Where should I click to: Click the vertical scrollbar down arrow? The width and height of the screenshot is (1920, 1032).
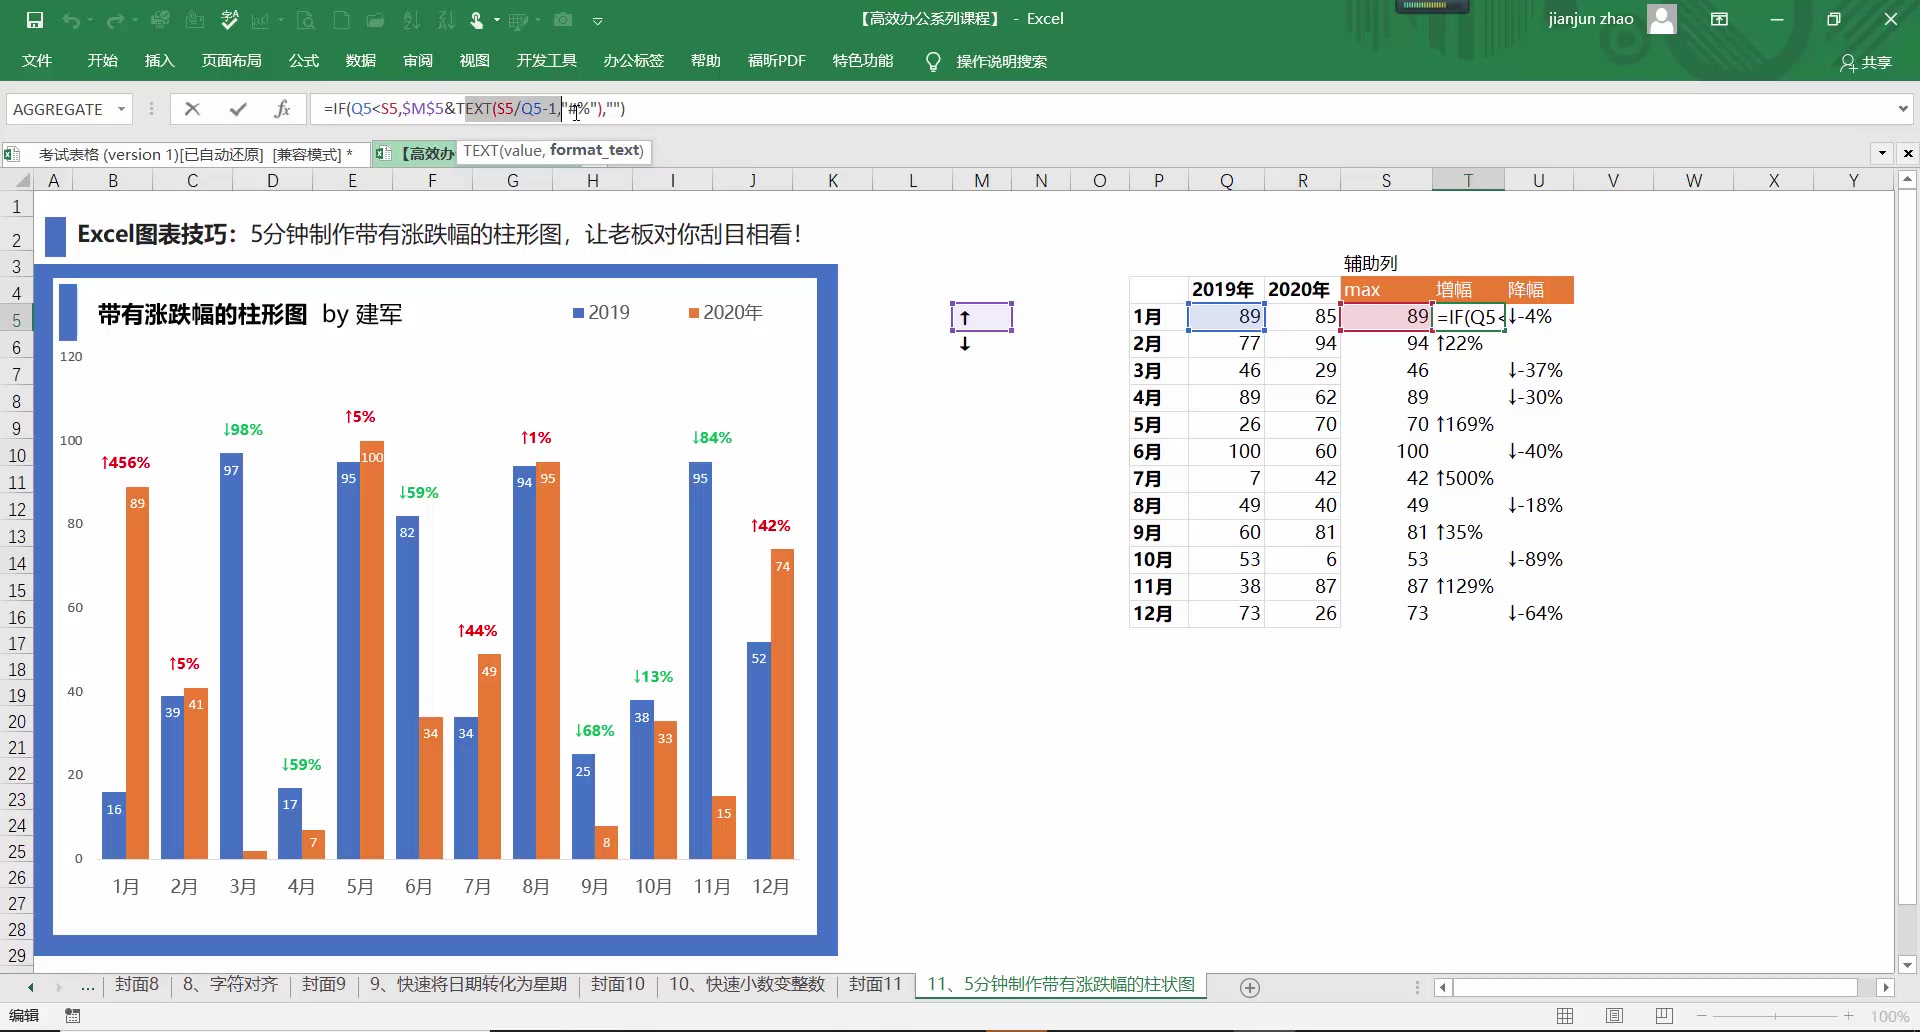tap(1907, 965)
